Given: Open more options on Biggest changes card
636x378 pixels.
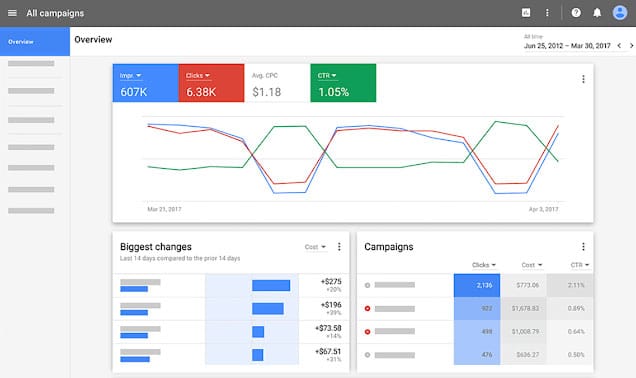Looking at the screenshot, I should 339,247.
